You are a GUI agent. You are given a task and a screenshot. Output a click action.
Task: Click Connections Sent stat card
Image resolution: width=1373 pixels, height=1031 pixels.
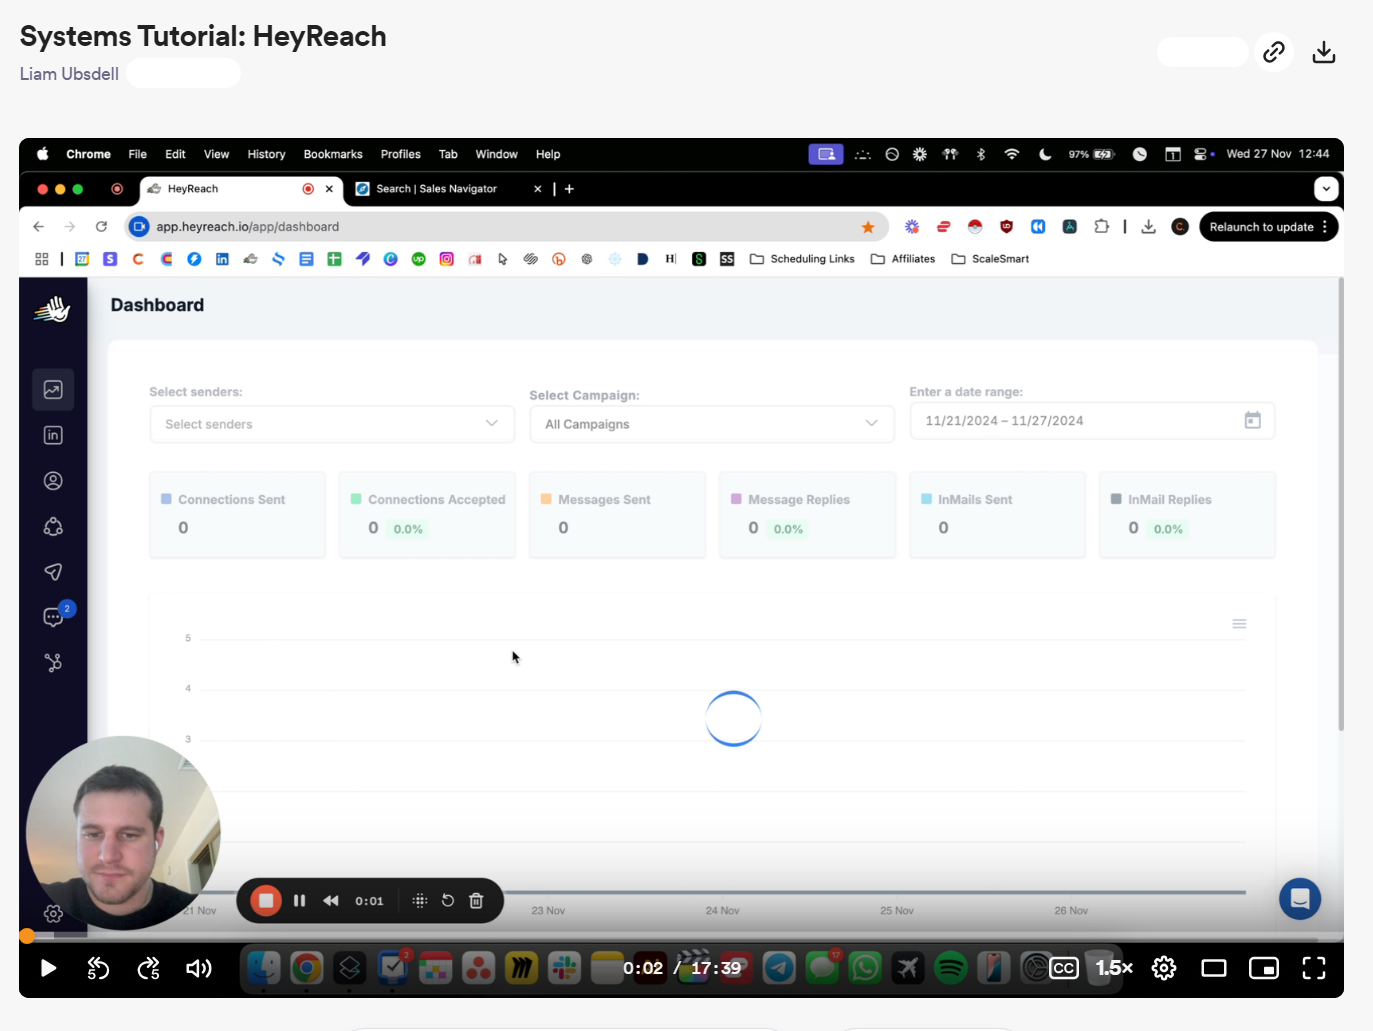[x=237, y=514]
